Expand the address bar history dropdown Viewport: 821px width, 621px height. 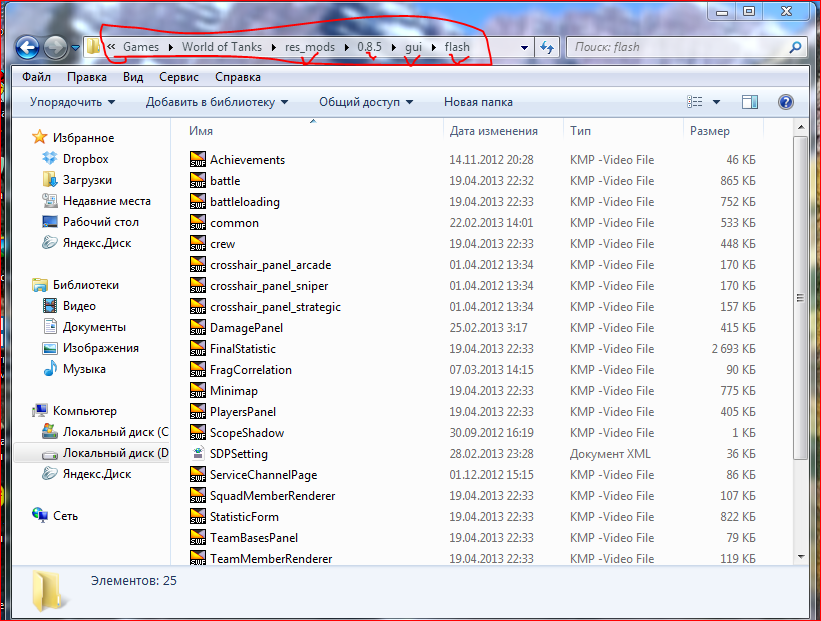pyautogui.click(x=524, y=47)
